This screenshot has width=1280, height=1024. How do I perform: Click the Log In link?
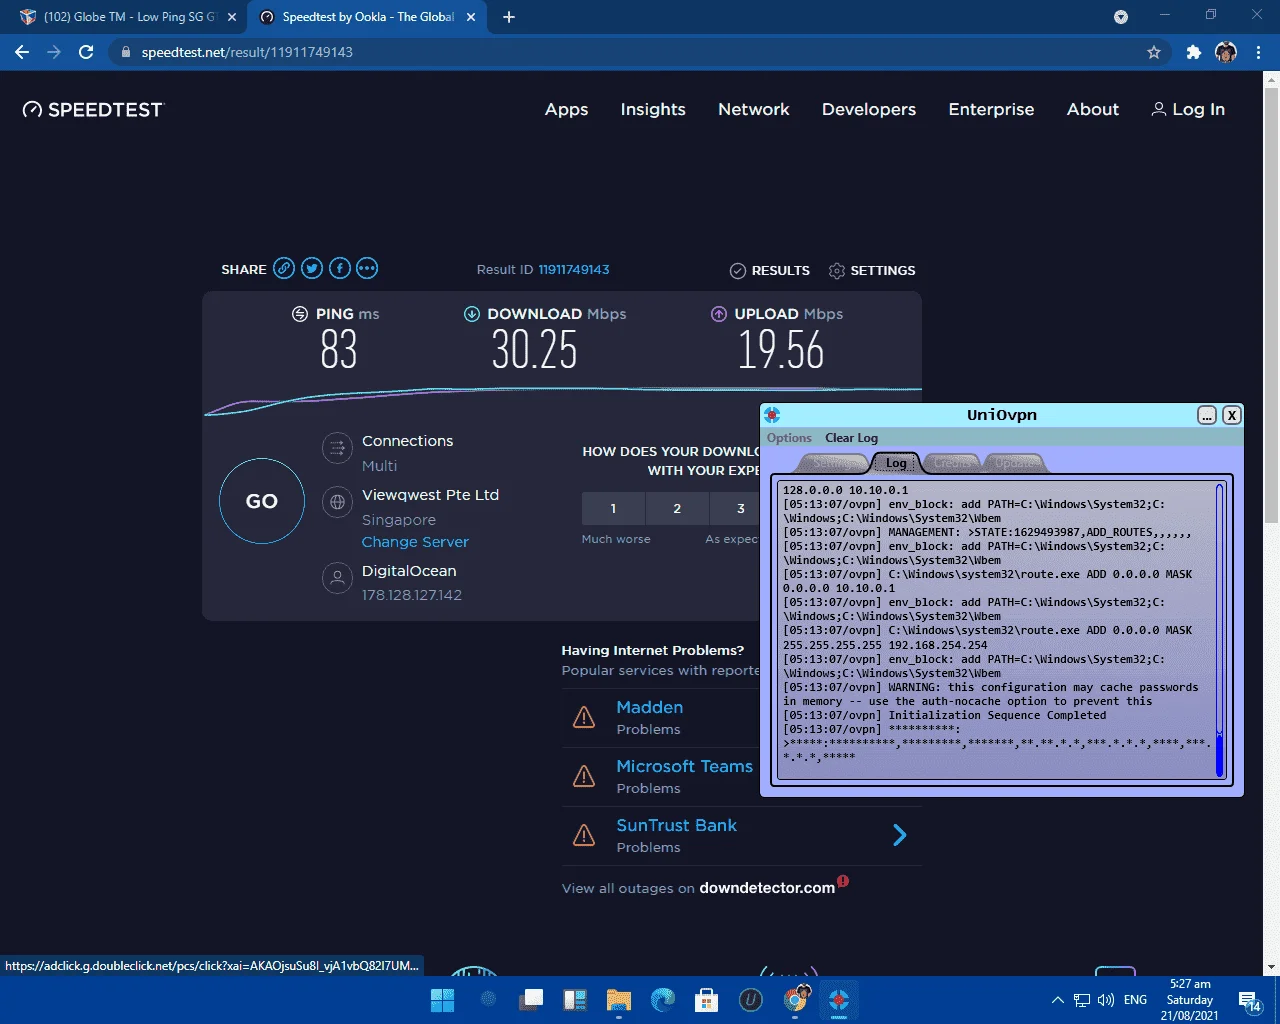[1188, 110]
